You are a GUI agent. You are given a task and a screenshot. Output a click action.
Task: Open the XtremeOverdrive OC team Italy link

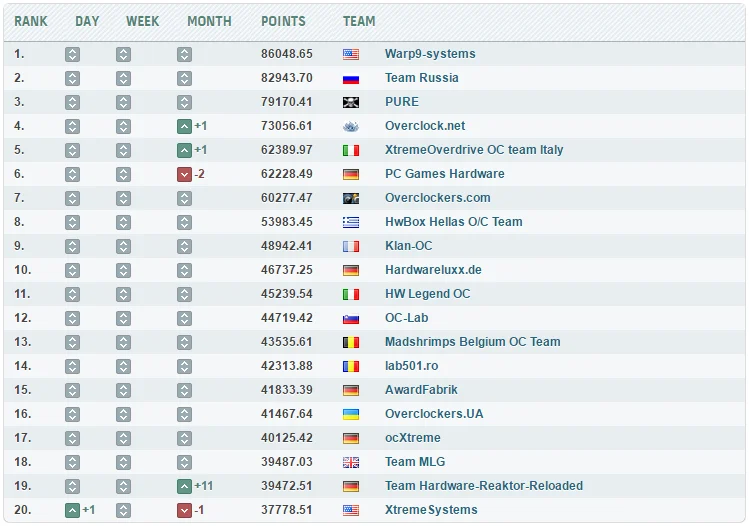(x=474, y=150)
